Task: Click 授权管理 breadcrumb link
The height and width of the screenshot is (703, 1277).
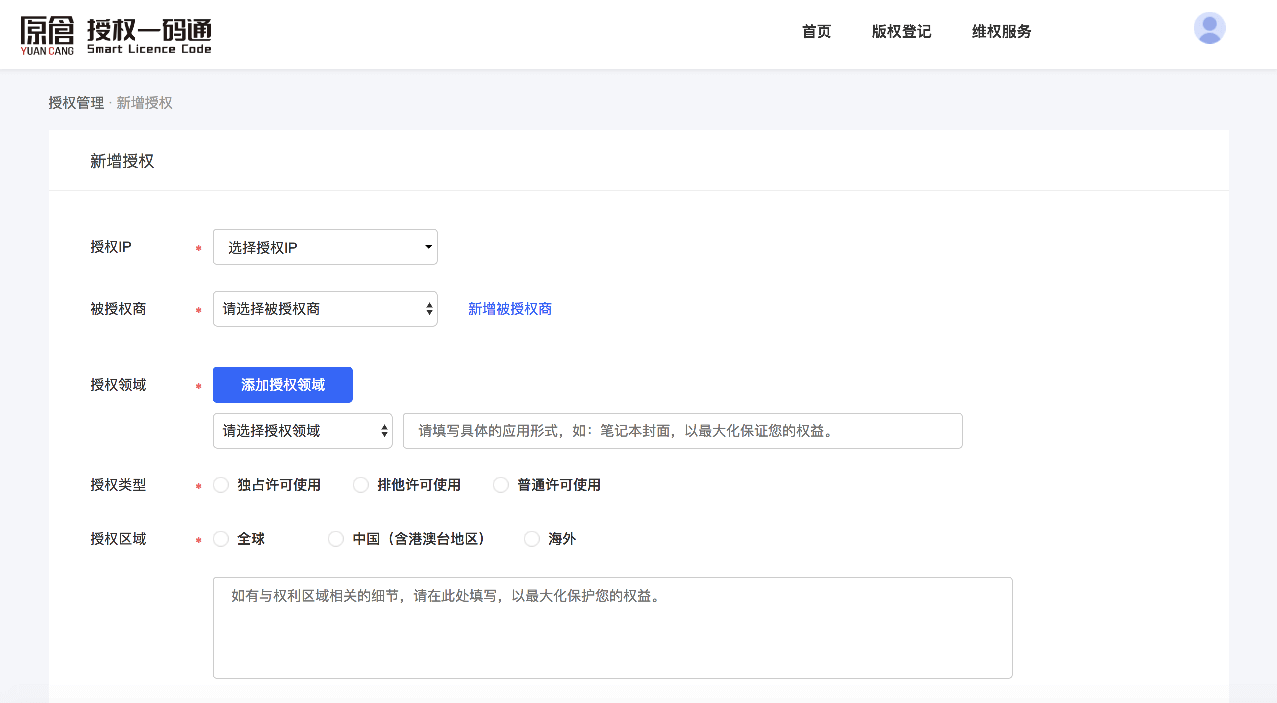Action: [76, 103]
